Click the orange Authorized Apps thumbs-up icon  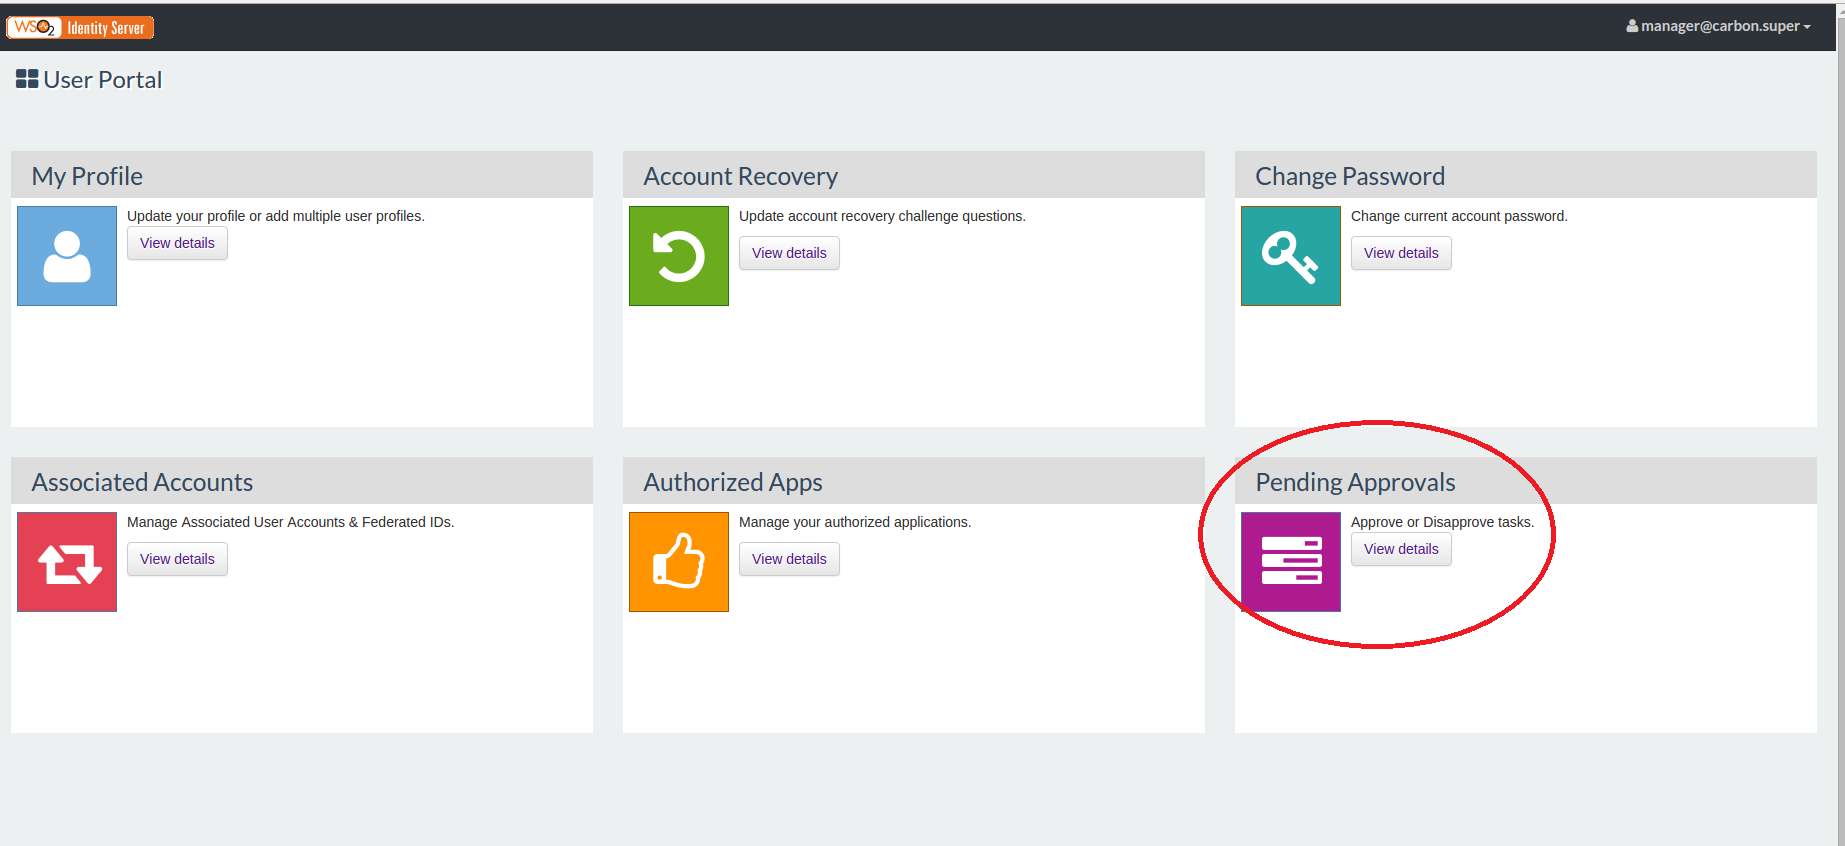coord(679,562)
